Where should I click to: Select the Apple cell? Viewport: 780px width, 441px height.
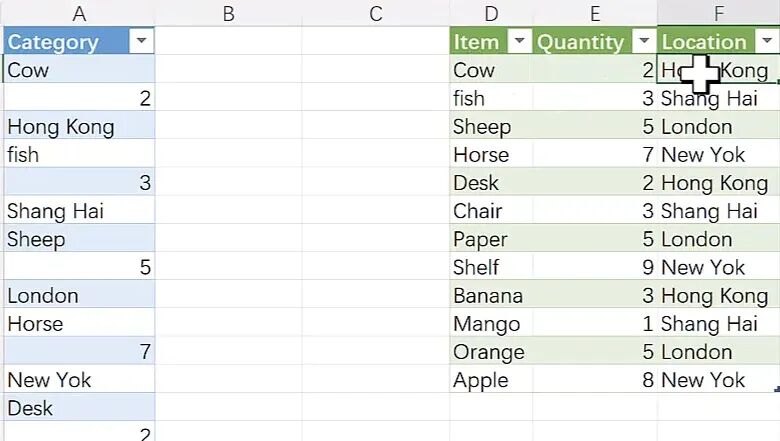tap(481, 380)
